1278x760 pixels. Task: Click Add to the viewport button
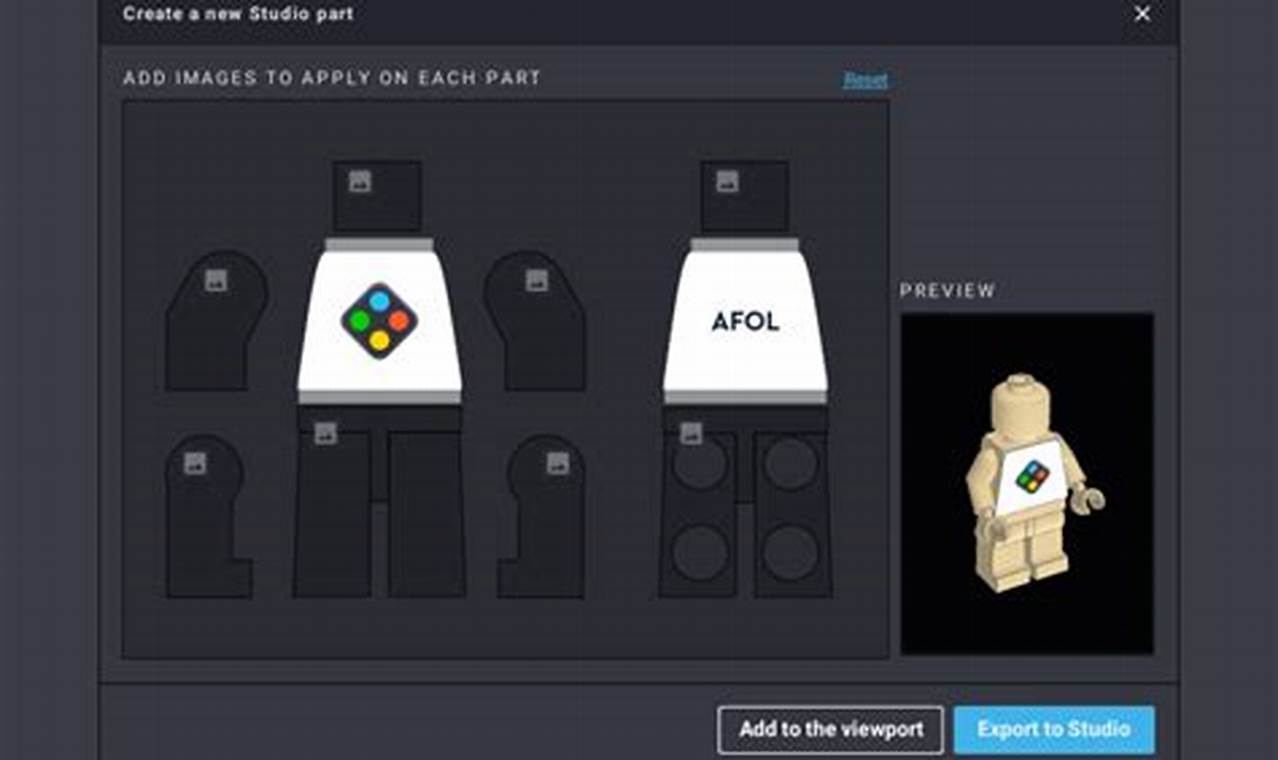830,730
